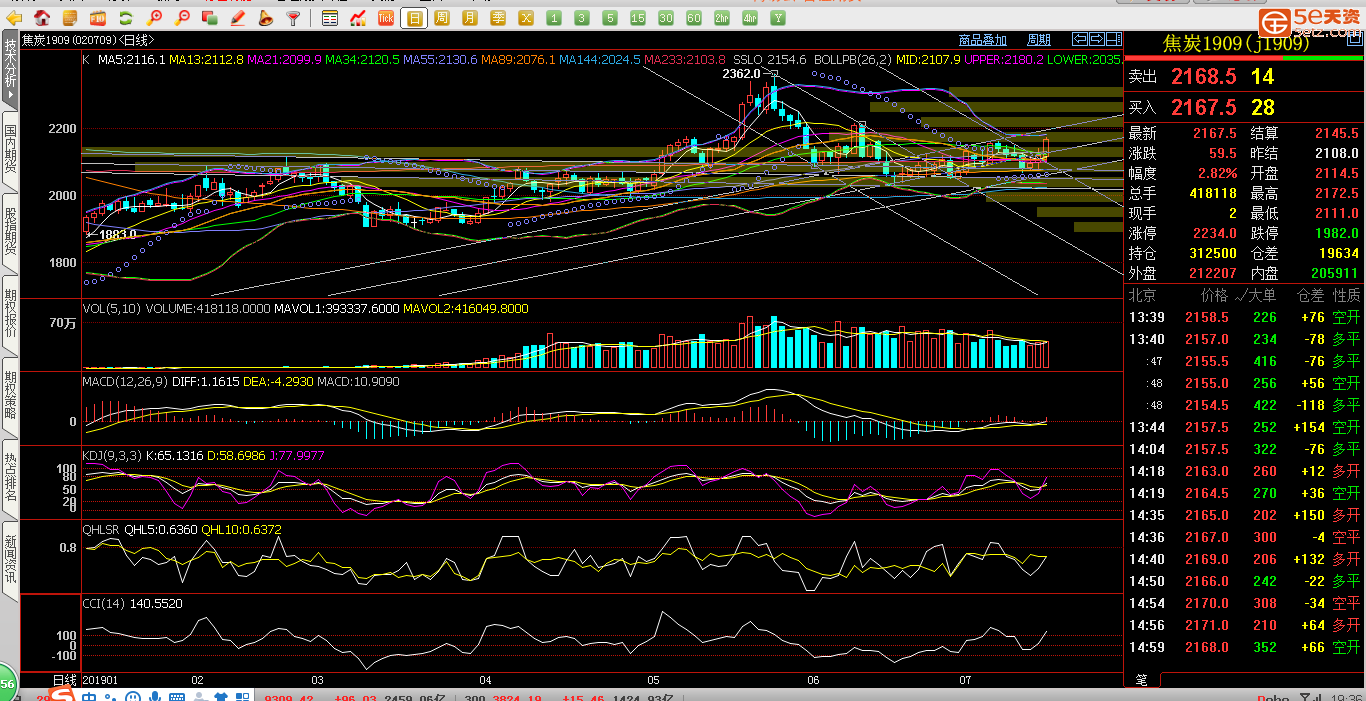Click the green refresh arrows icon
This screenshot has height=701, width=1366.
pos(125,18)
